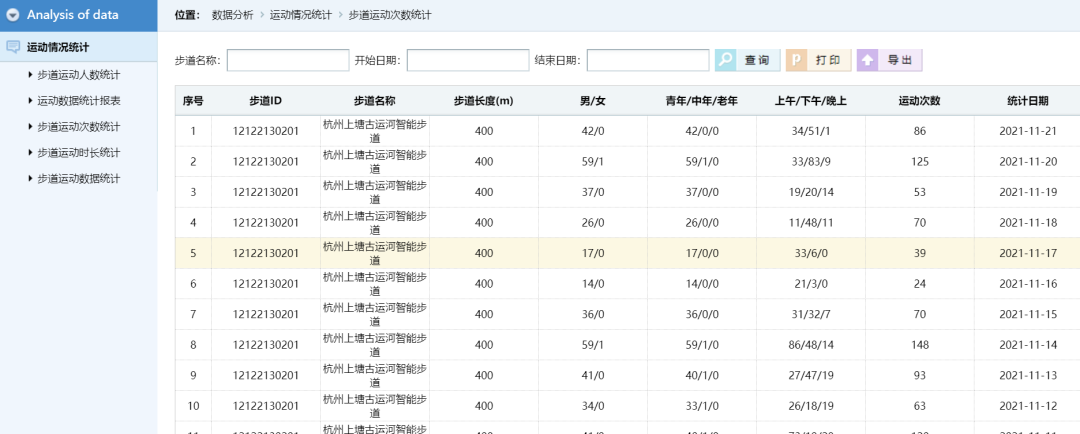Click the 打印 print button

(x=818, y=60)
